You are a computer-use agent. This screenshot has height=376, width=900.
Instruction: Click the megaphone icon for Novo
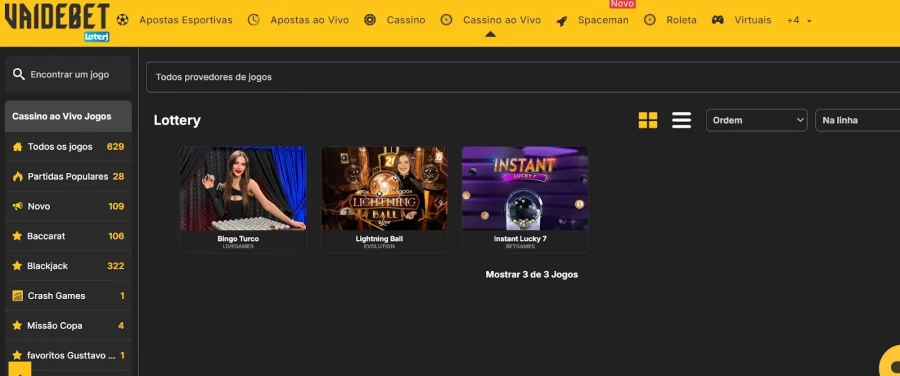point(18,206)
